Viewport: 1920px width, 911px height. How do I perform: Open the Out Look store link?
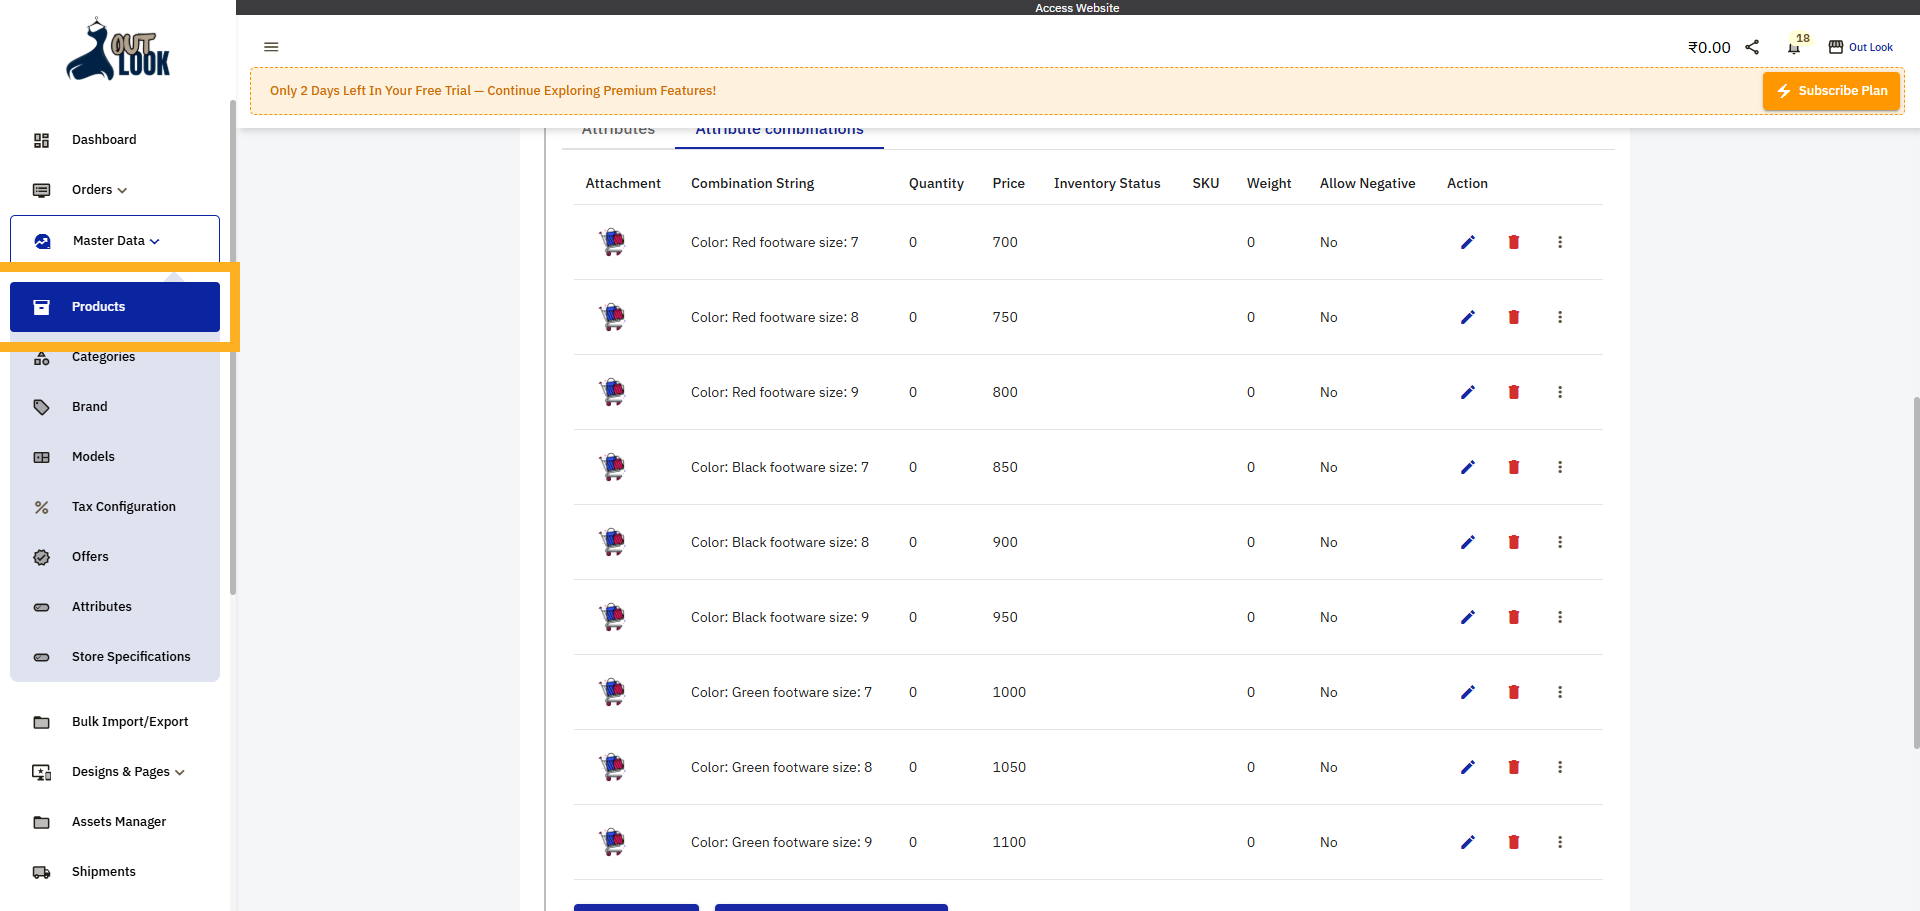click(1860, 47)
